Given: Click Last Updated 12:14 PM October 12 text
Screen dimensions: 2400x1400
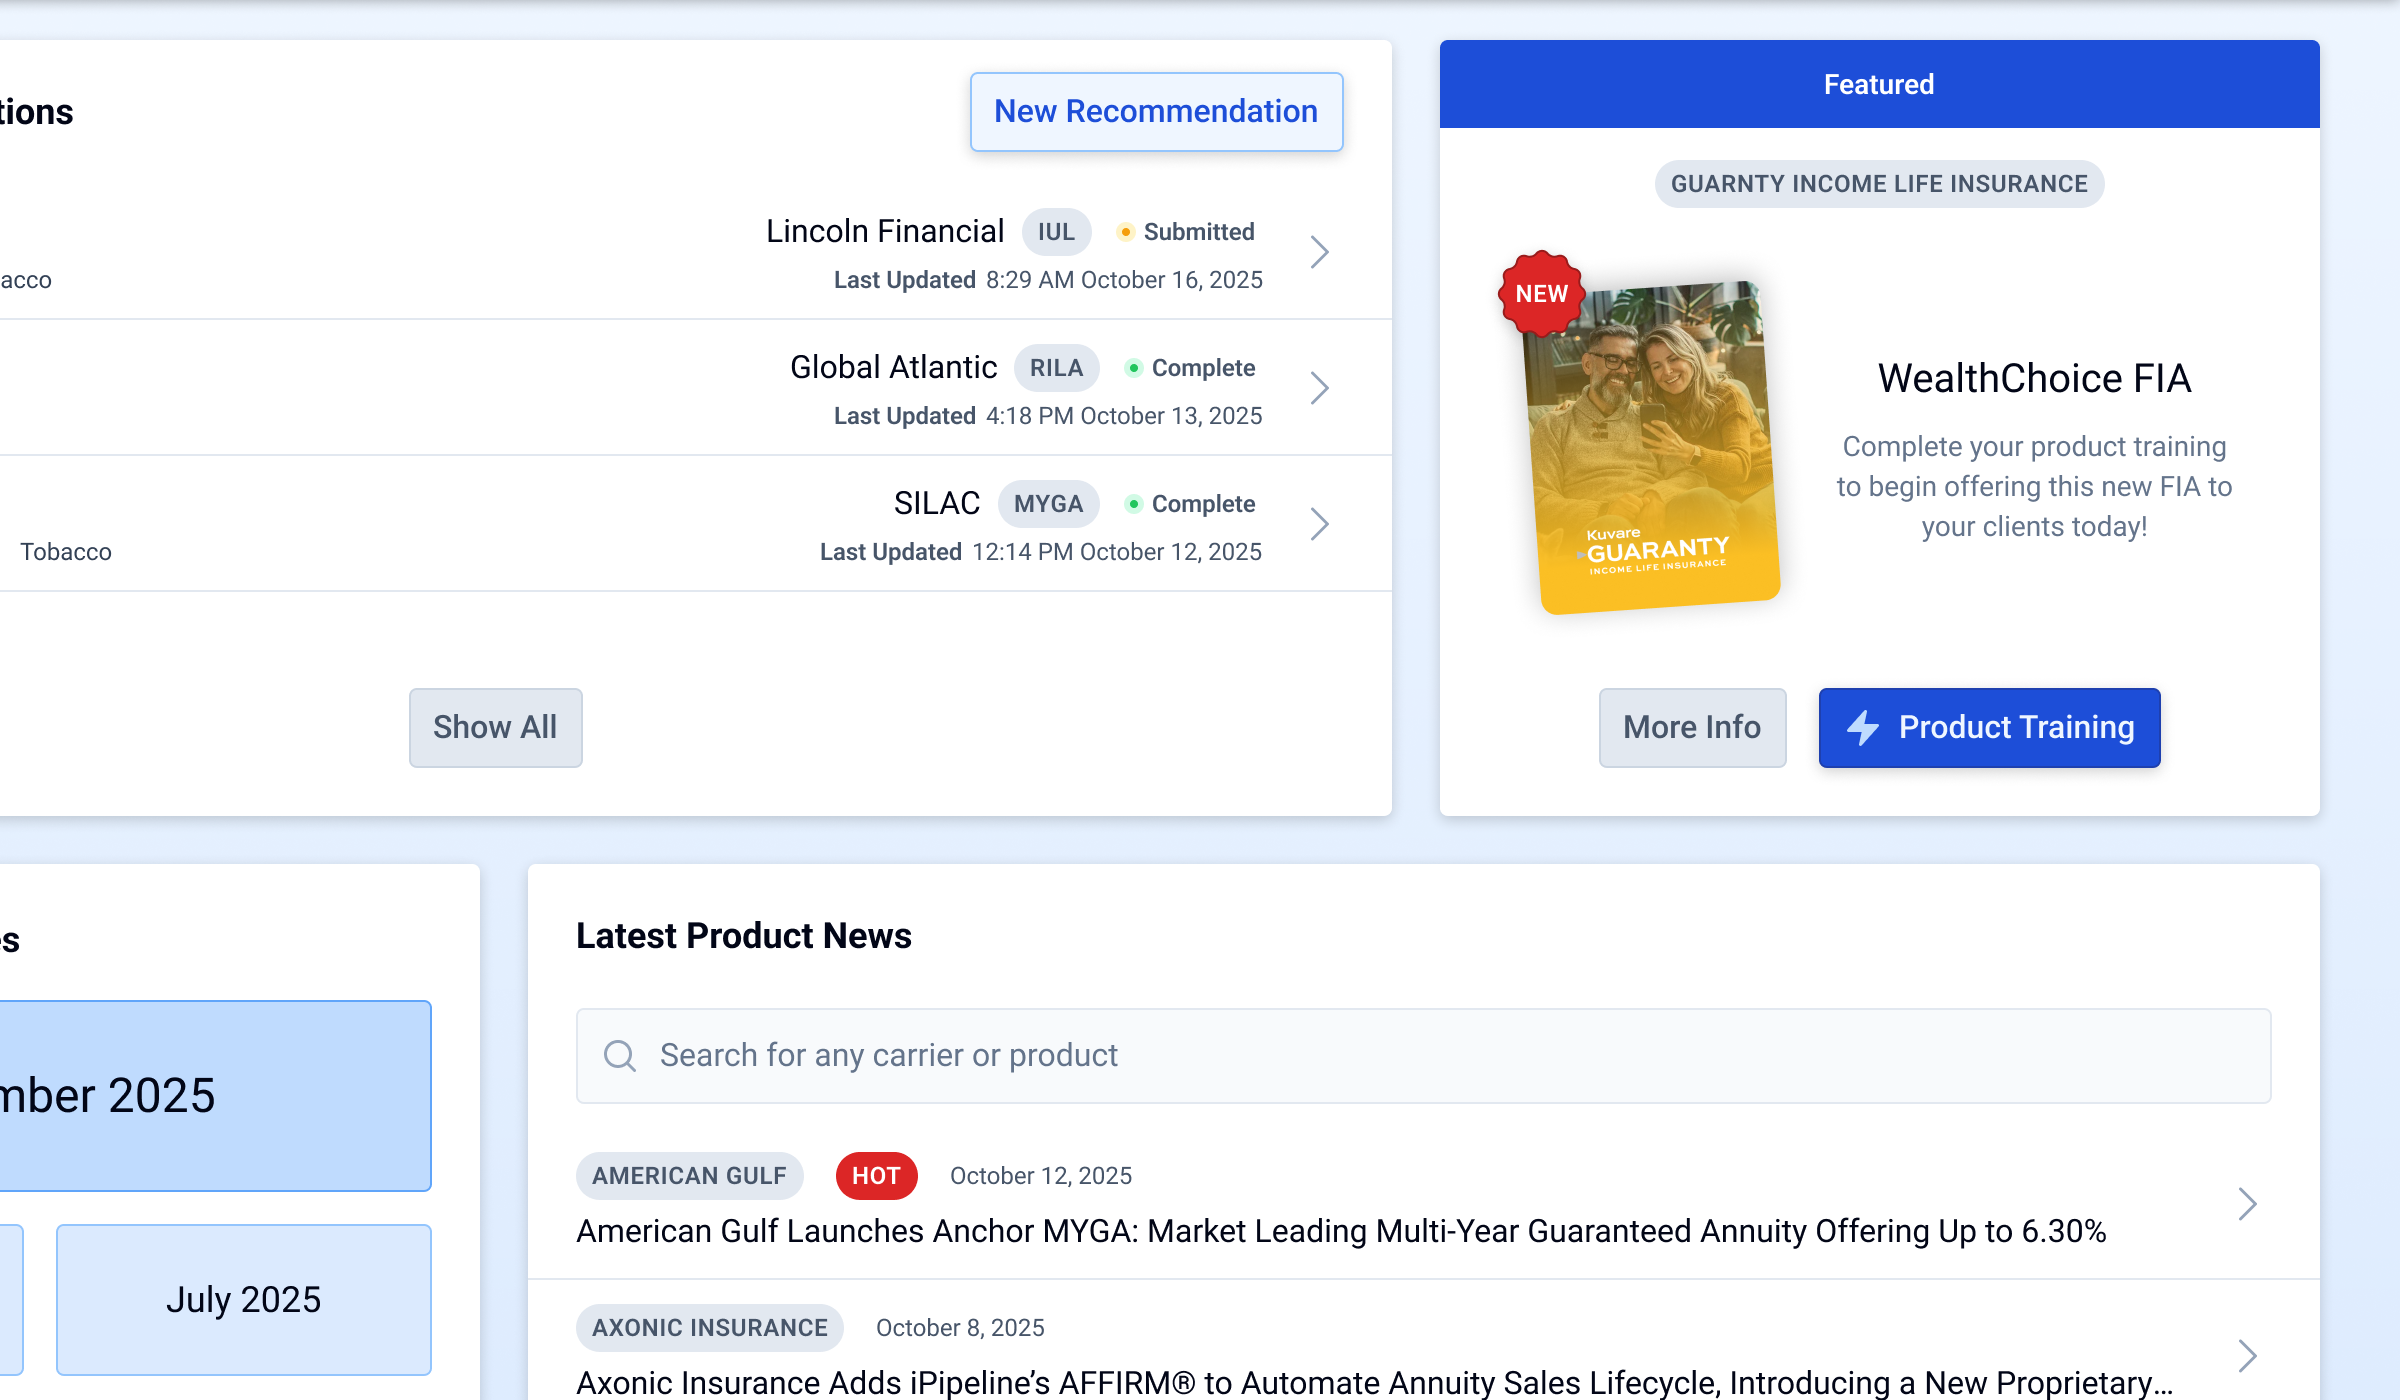Looking at the screenshot, I should [x=1041, y=552].
